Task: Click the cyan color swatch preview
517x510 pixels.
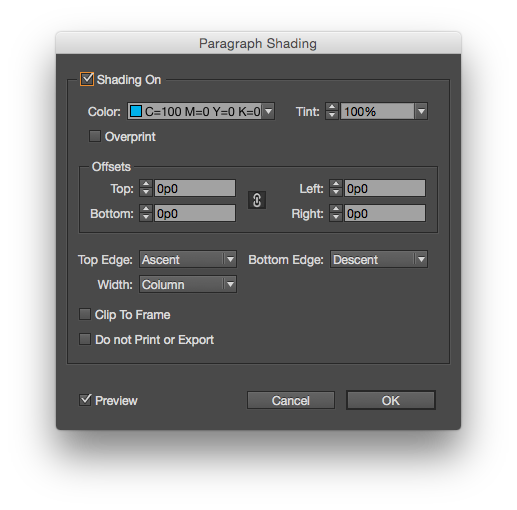Action: pos(136,111)
